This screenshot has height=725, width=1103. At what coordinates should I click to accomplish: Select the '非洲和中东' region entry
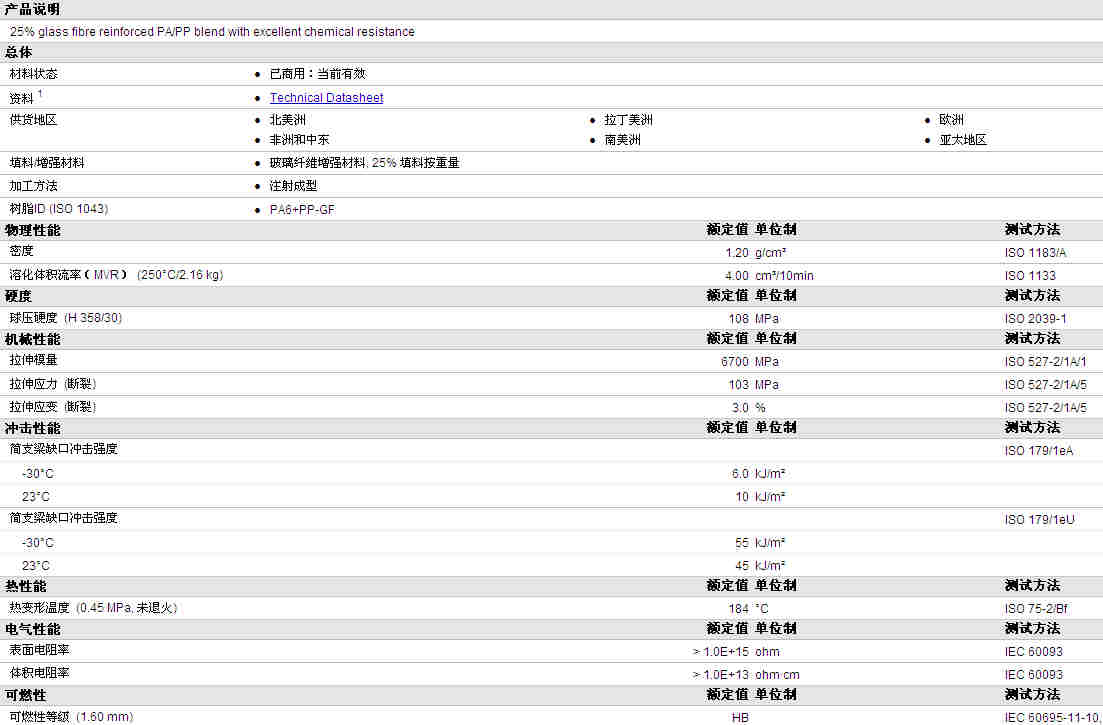click(x=299, y=140)
